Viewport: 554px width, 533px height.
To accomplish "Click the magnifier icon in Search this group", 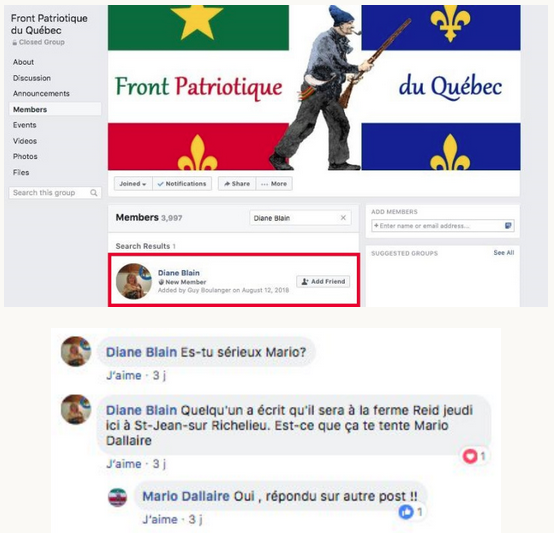I will pyautogui.click(x=94, y=193).
